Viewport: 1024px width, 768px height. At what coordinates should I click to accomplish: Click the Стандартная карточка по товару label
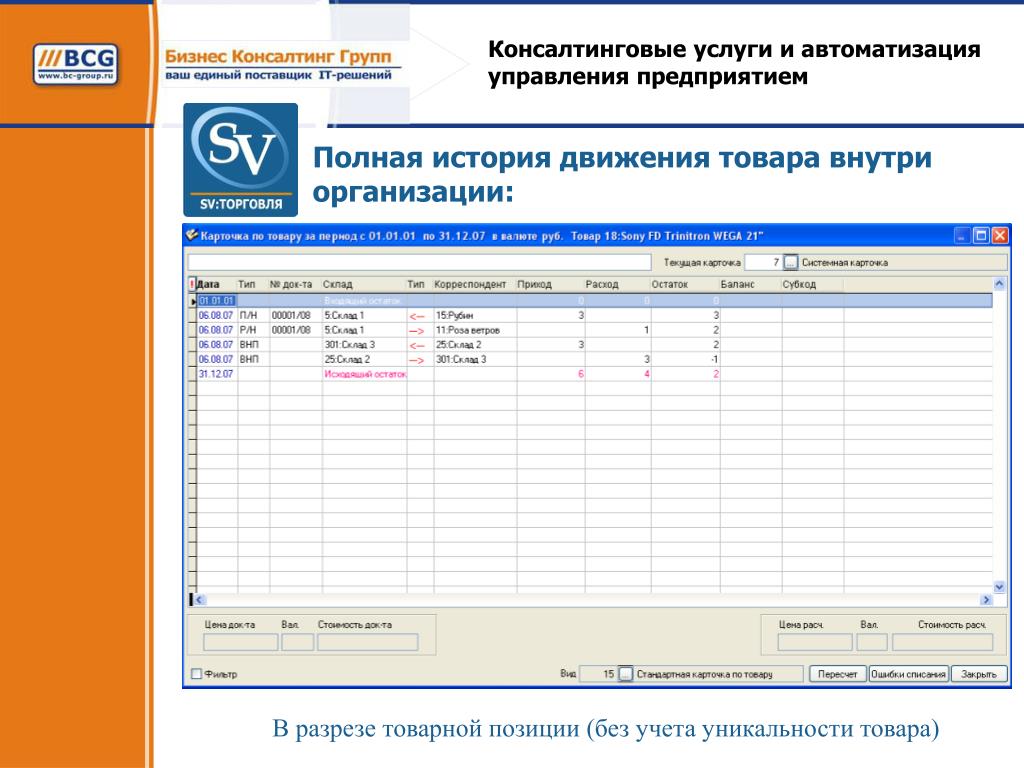tap(704, 674)
